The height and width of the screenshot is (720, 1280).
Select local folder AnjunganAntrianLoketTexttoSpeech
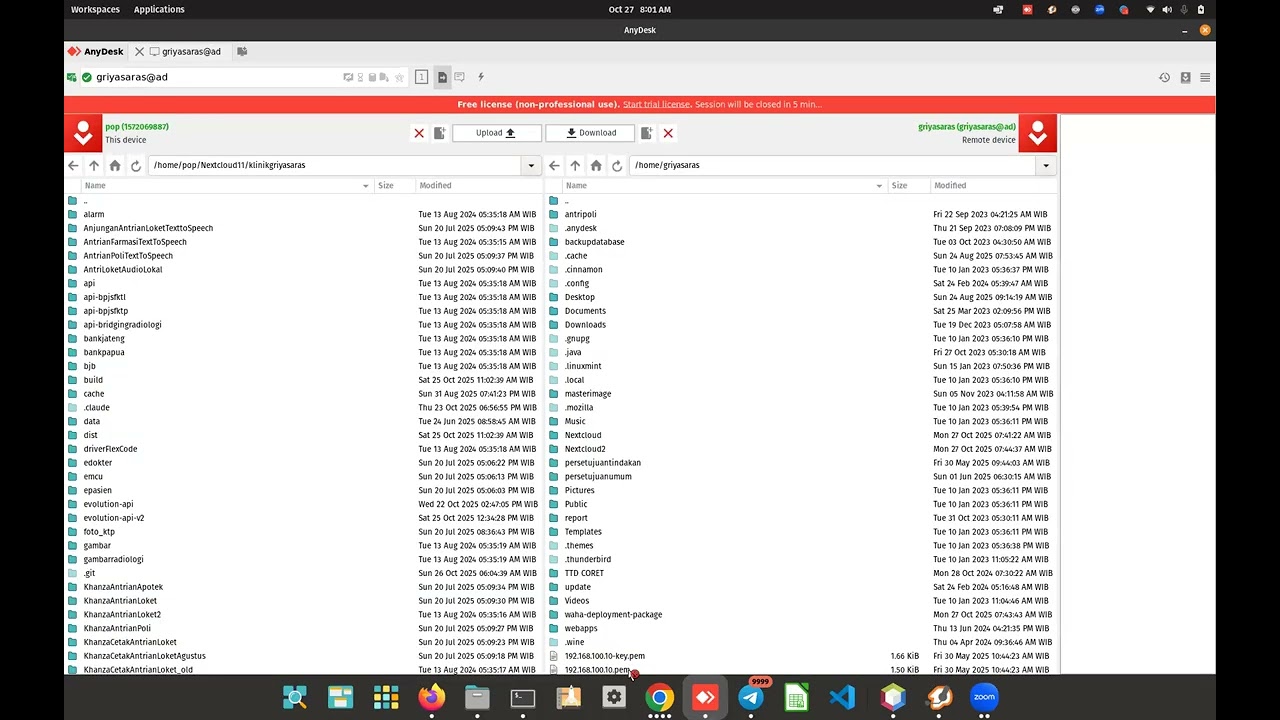tap(148, 228)
